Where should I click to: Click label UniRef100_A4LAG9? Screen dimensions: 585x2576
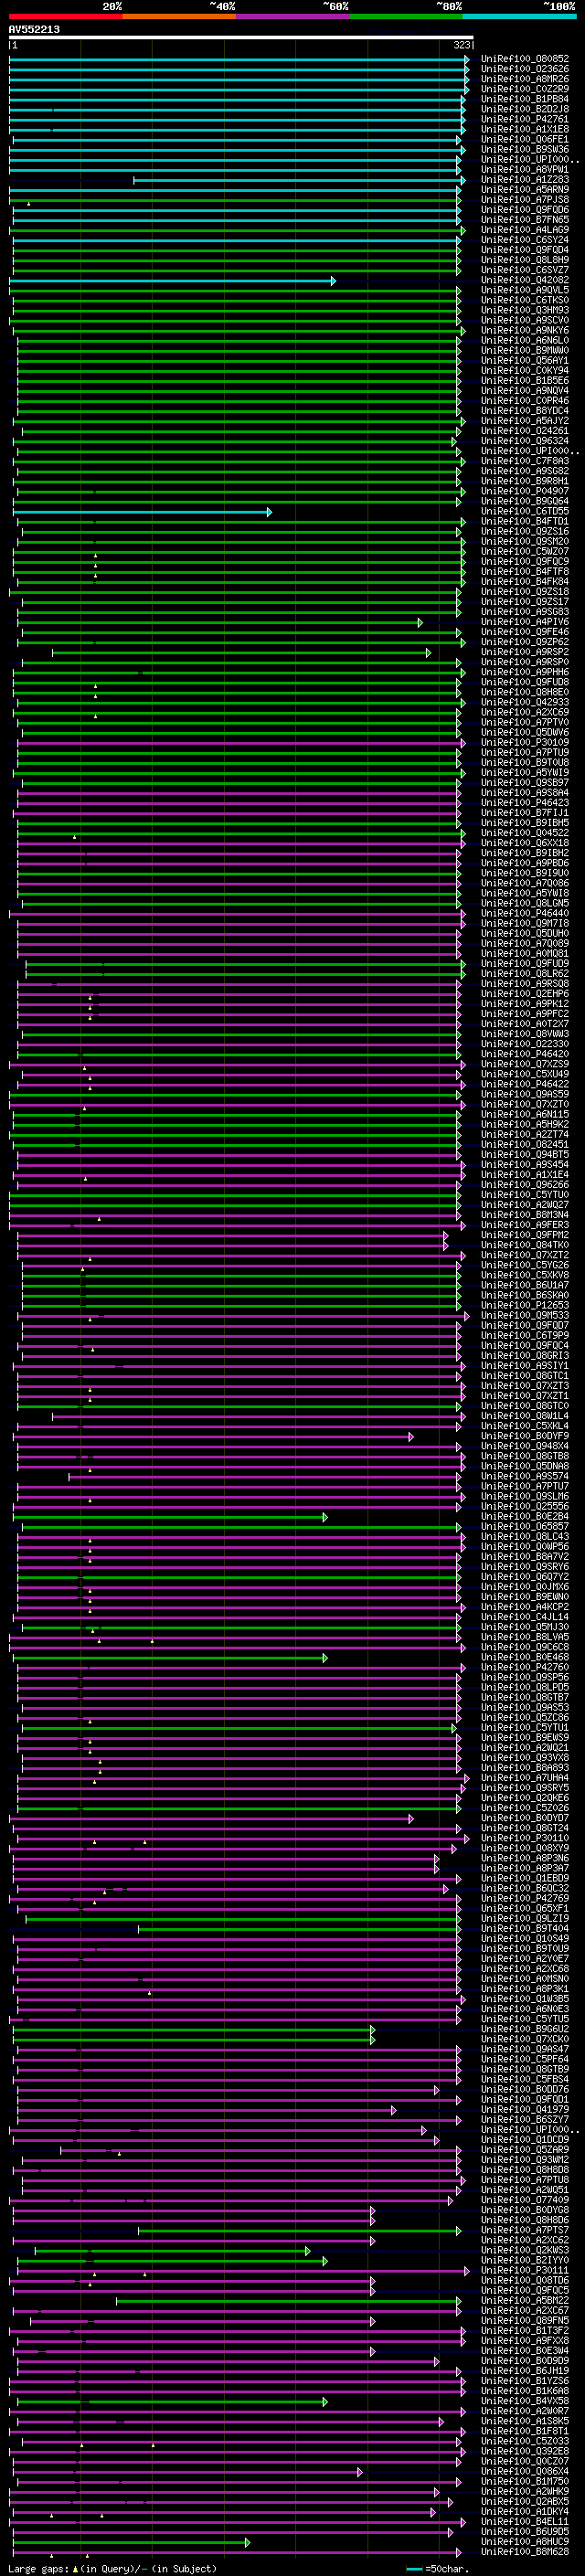525,230
